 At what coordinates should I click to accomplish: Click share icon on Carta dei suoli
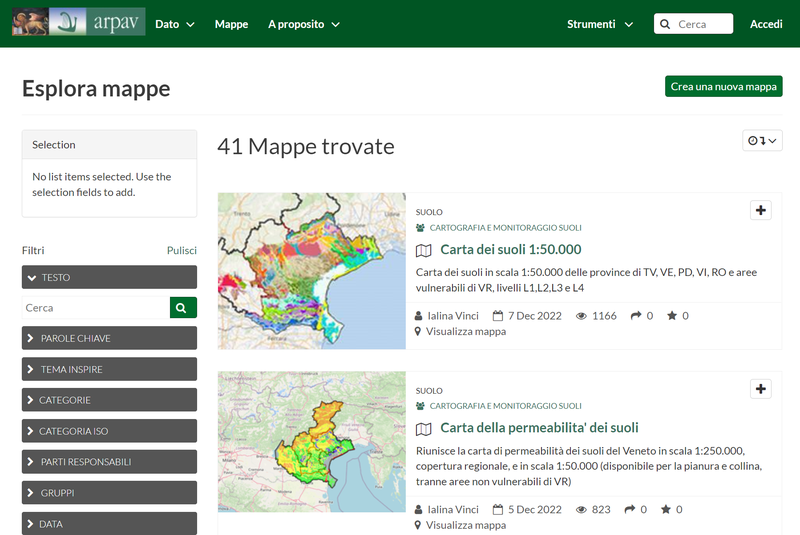point(635,316)
